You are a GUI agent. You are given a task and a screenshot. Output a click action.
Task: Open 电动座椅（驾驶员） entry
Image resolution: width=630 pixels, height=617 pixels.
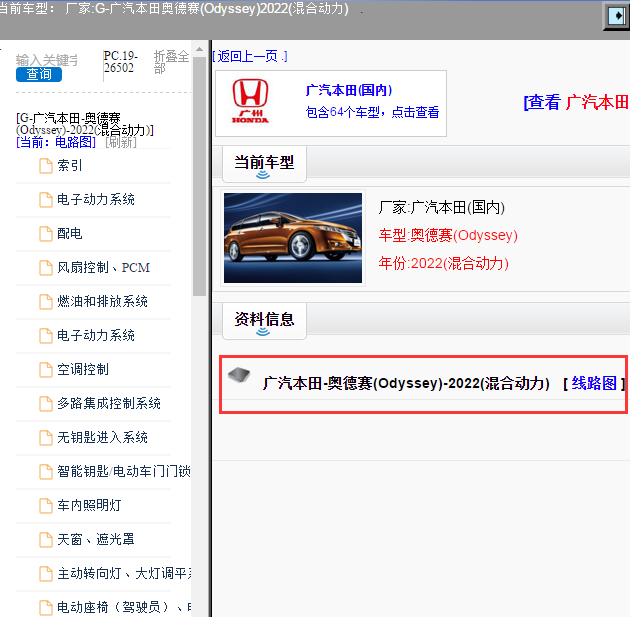coord(124,607)
